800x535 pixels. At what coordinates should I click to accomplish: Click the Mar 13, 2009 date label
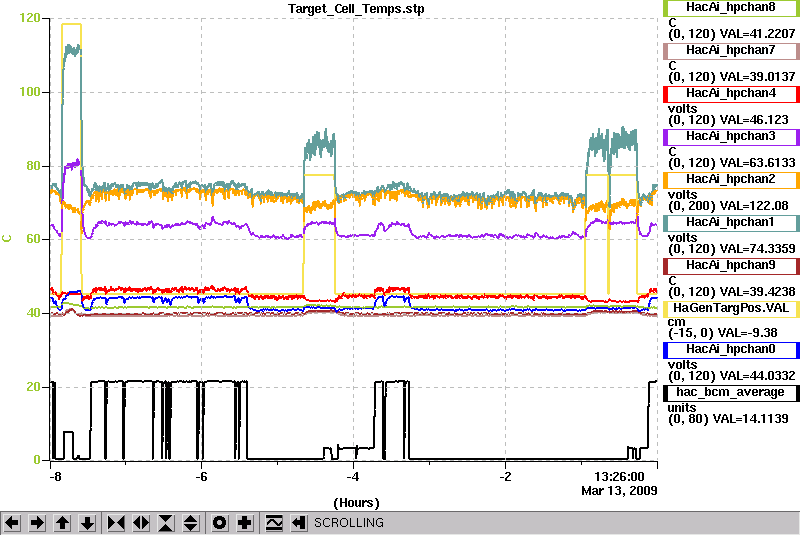point(619,491)
